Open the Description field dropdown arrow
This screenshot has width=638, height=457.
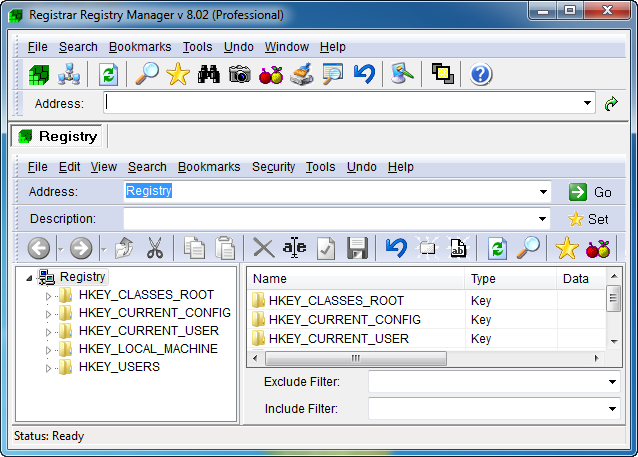point(543,219)
